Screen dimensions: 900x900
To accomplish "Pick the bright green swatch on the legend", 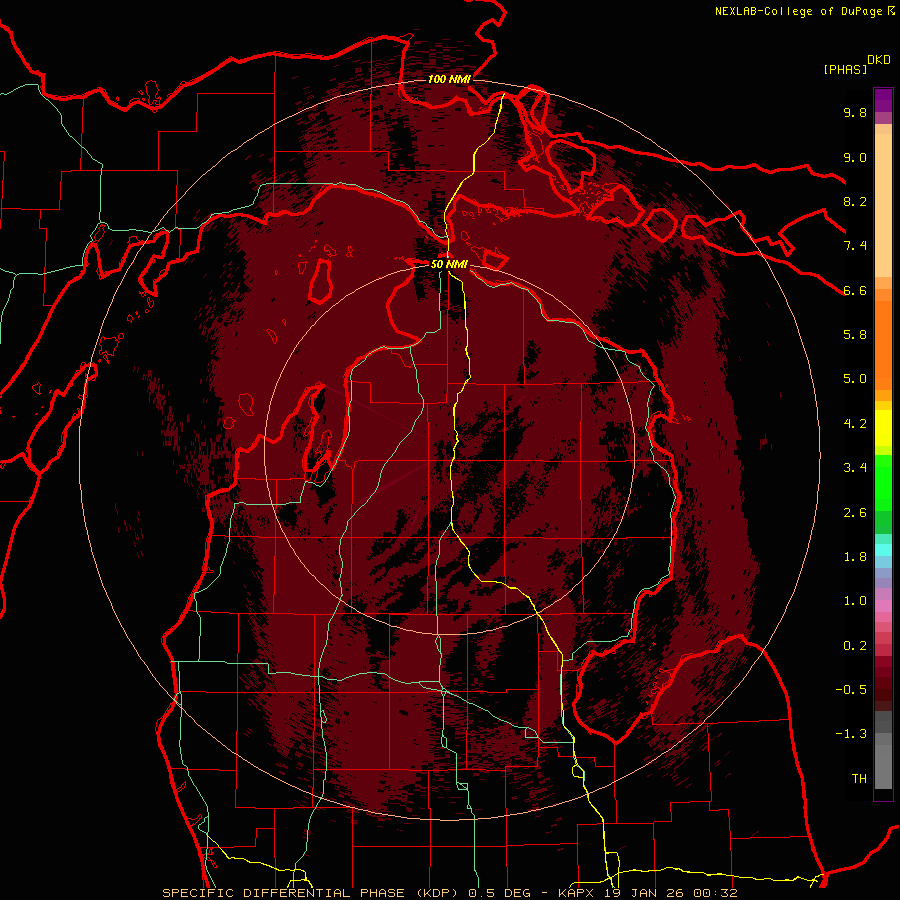I will click(x=883, y=482).
